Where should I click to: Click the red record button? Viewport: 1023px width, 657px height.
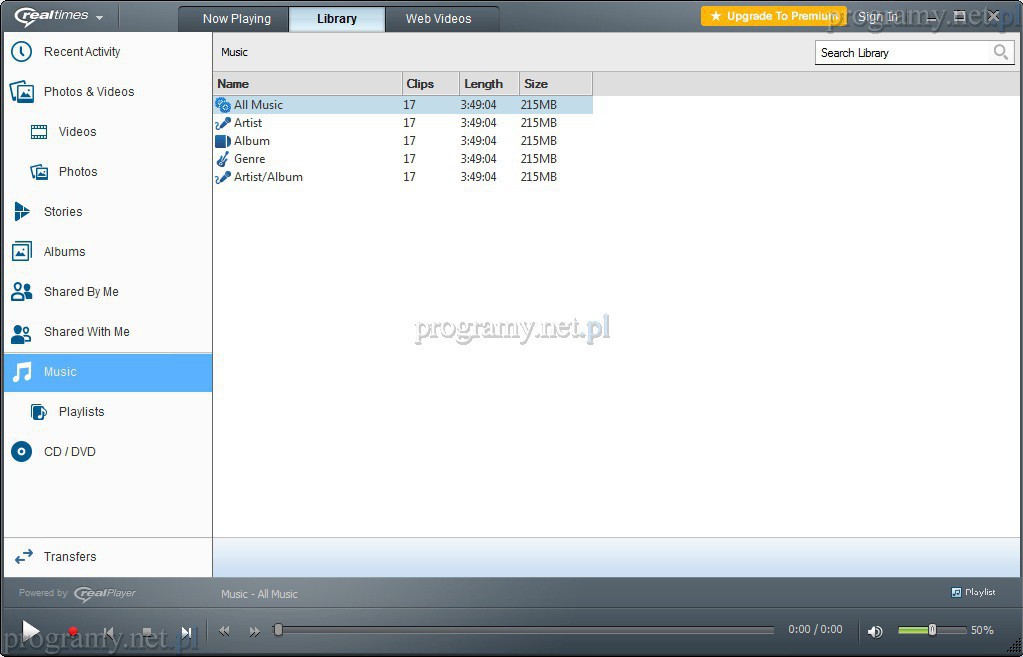pyautogui.click(x=72, y=632)
